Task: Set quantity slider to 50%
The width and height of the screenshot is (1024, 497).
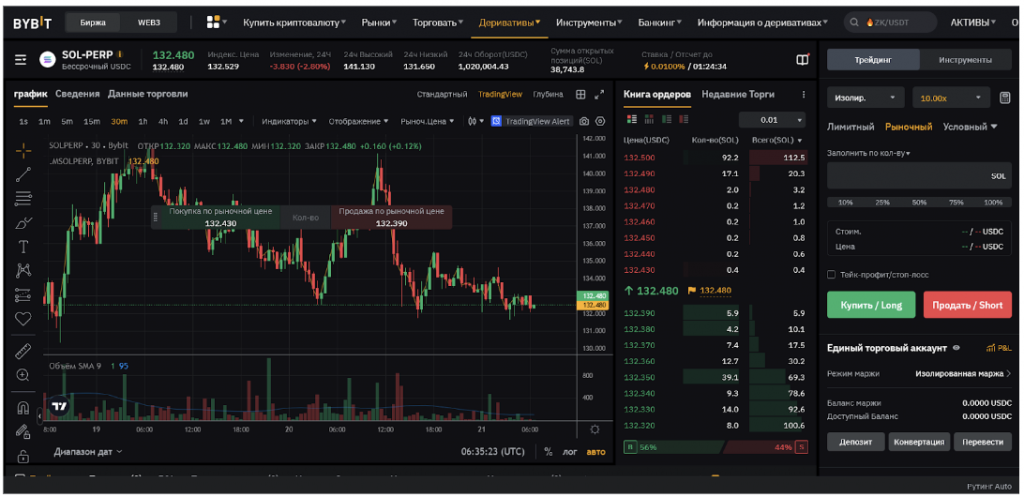Action: (x=919, y=202)
